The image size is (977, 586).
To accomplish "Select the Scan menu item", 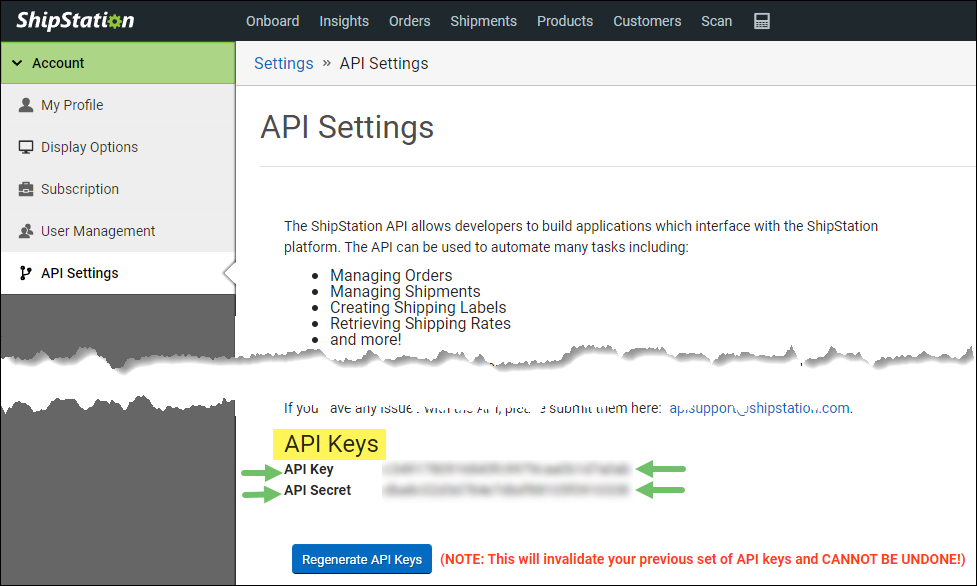I will click(716, 21).
